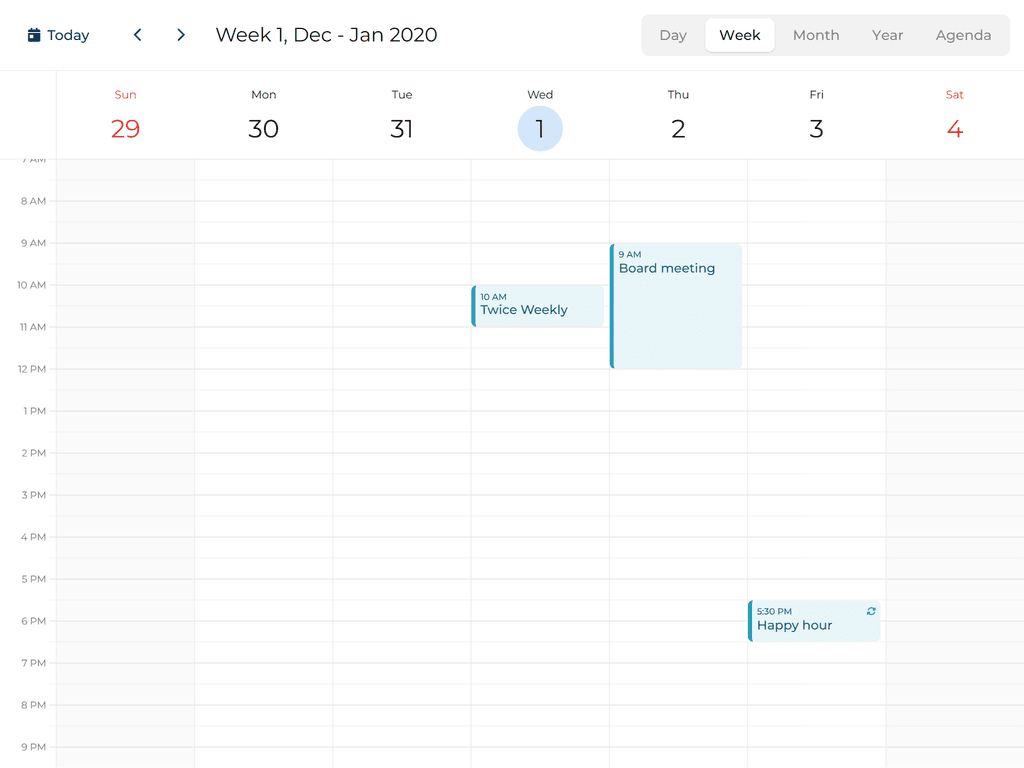The height and width of the screenshot is (768, 1024).
Task: Navigate to the next week
Action: [x=181, y=34]
